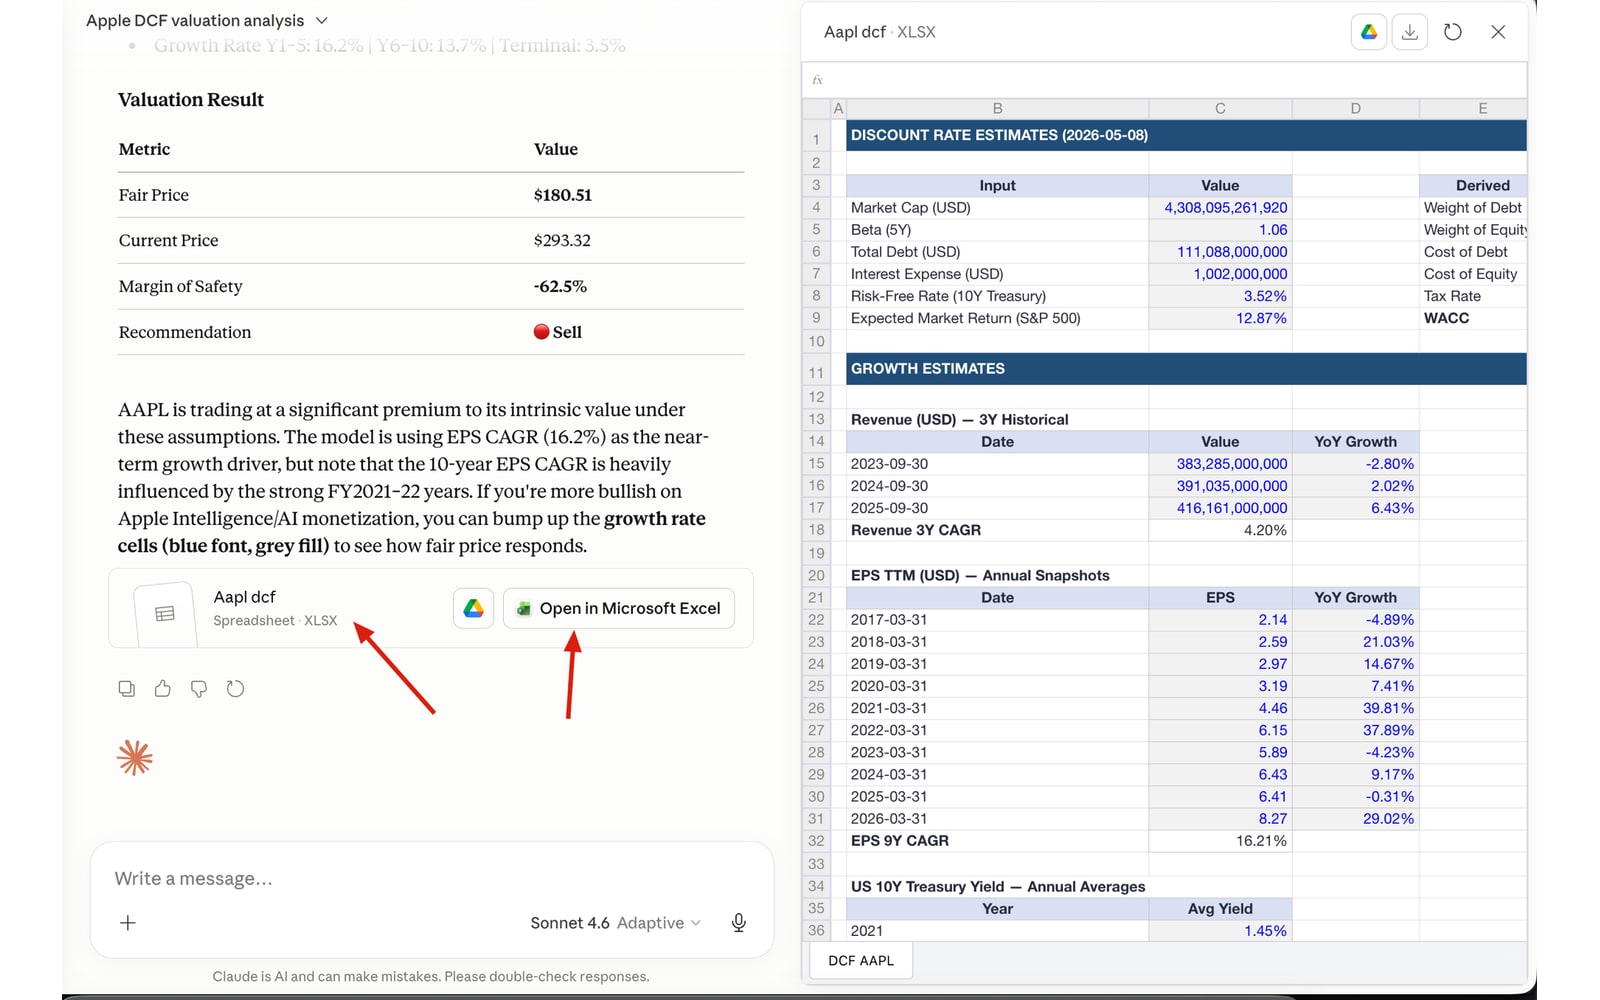
Task: Click the plus attachment button in message box
Action: (x=128, y=923)
